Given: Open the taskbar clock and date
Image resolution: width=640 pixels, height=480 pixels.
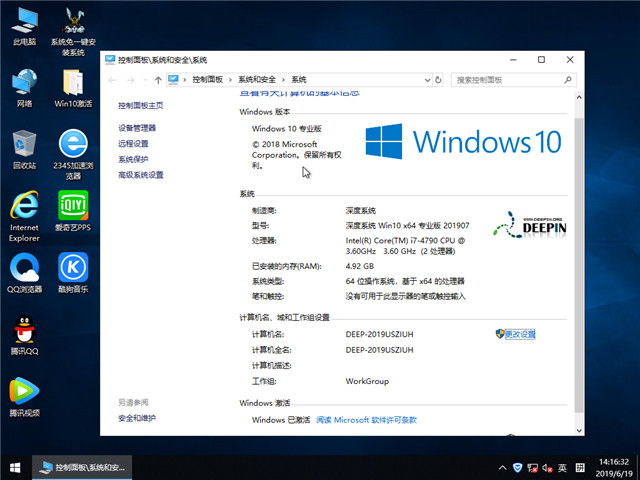Looking at the screenshot, I should click(x=614, y=468).
